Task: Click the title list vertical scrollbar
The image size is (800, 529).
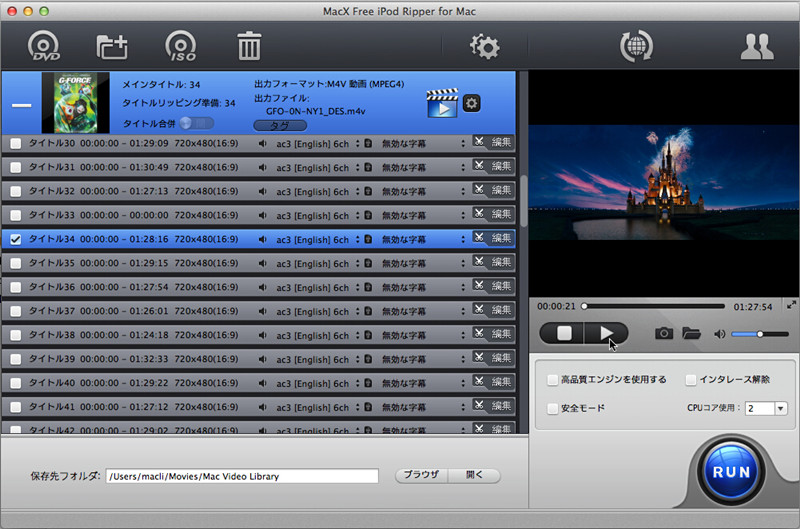Action: [523, 201]
